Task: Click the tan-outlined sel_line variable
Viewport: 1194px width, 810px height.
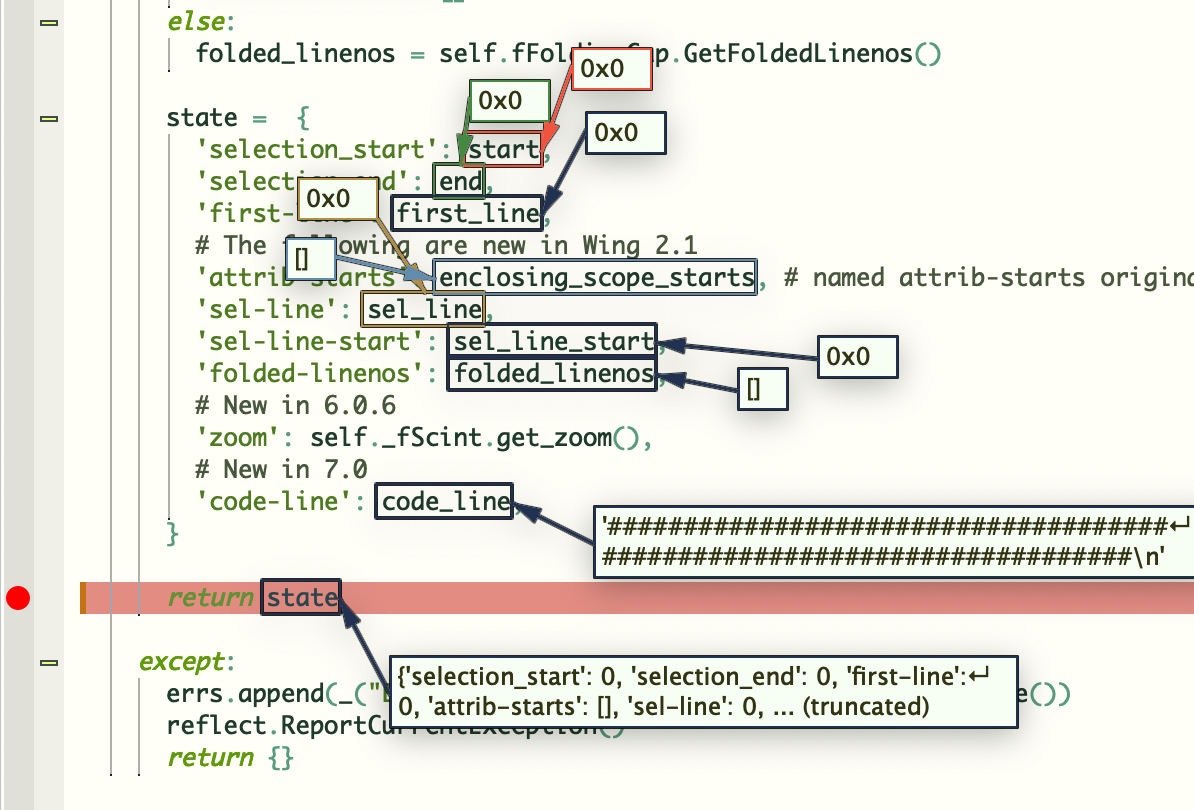Action: 423,309
